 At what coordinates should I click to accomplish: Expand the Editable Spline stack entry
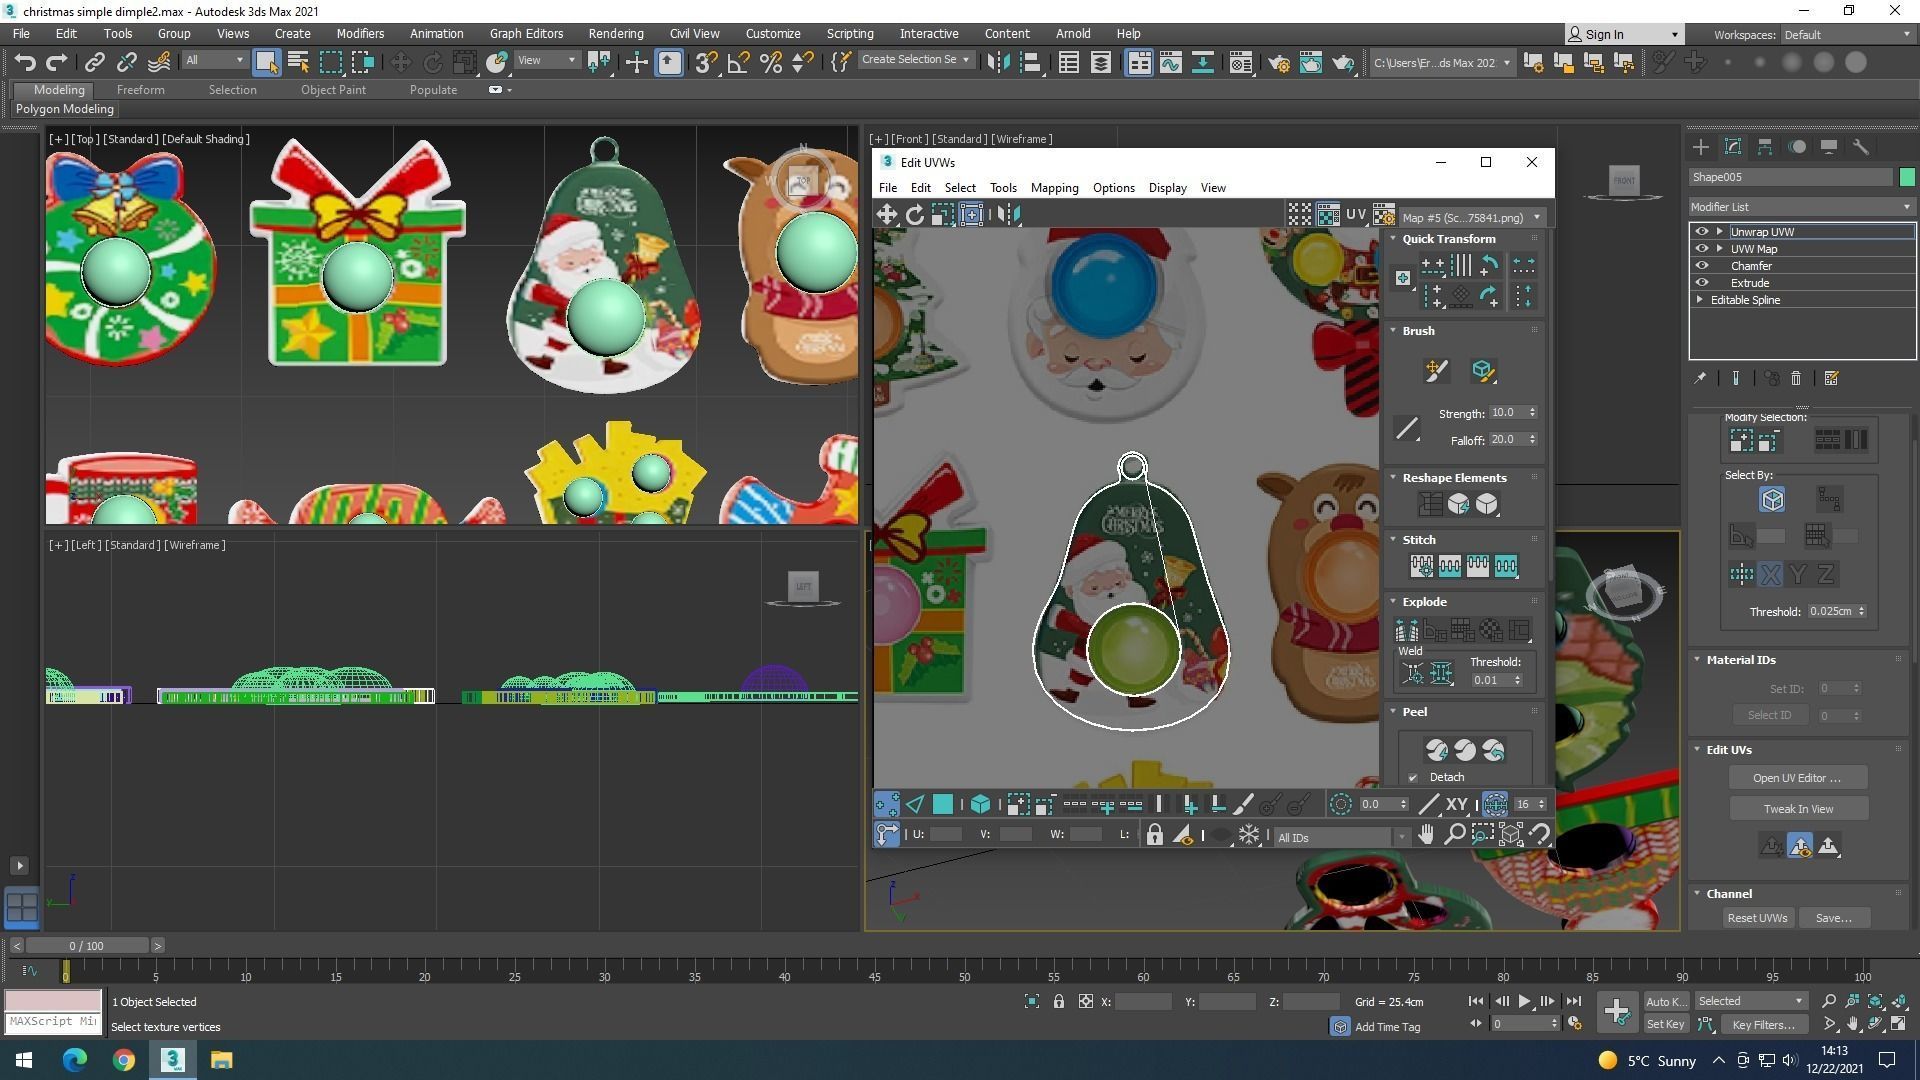point(1700,300)
